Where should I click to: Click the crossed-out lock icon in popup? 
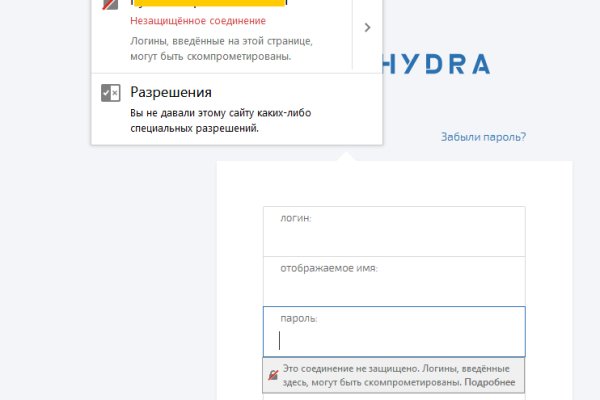point(110,5)
